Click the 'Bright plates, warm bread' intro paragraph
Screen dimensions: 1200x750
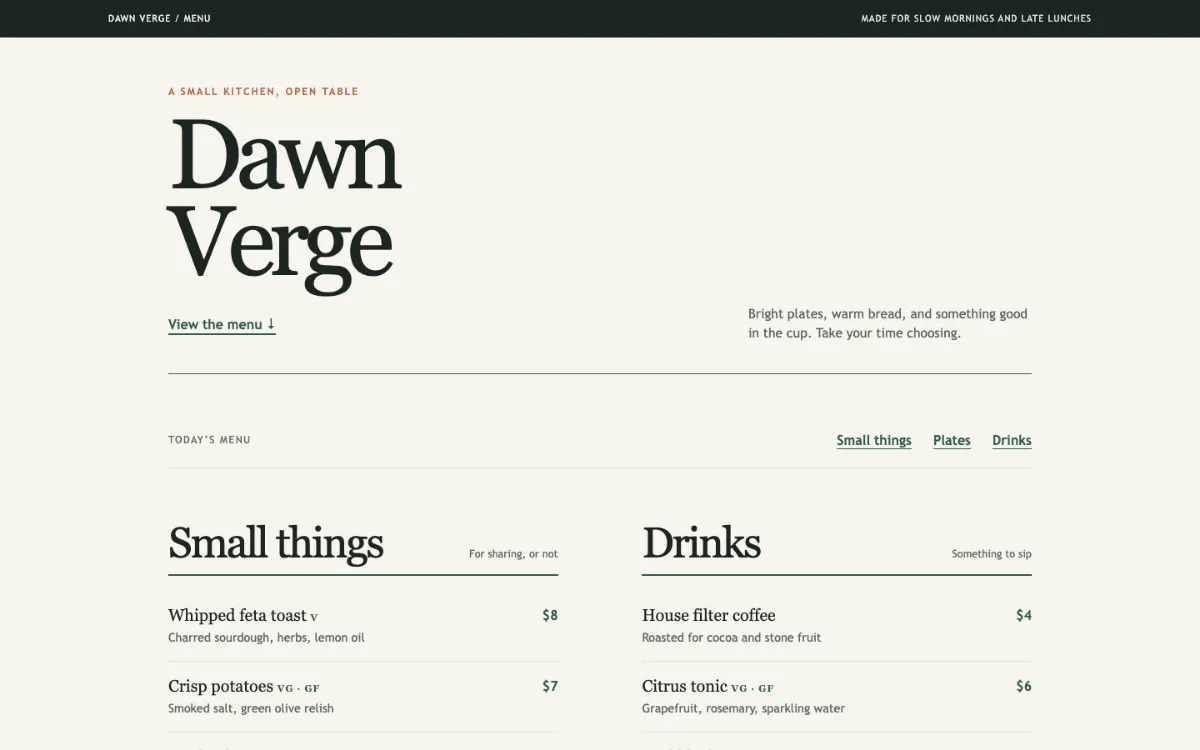tap(888, 323)
